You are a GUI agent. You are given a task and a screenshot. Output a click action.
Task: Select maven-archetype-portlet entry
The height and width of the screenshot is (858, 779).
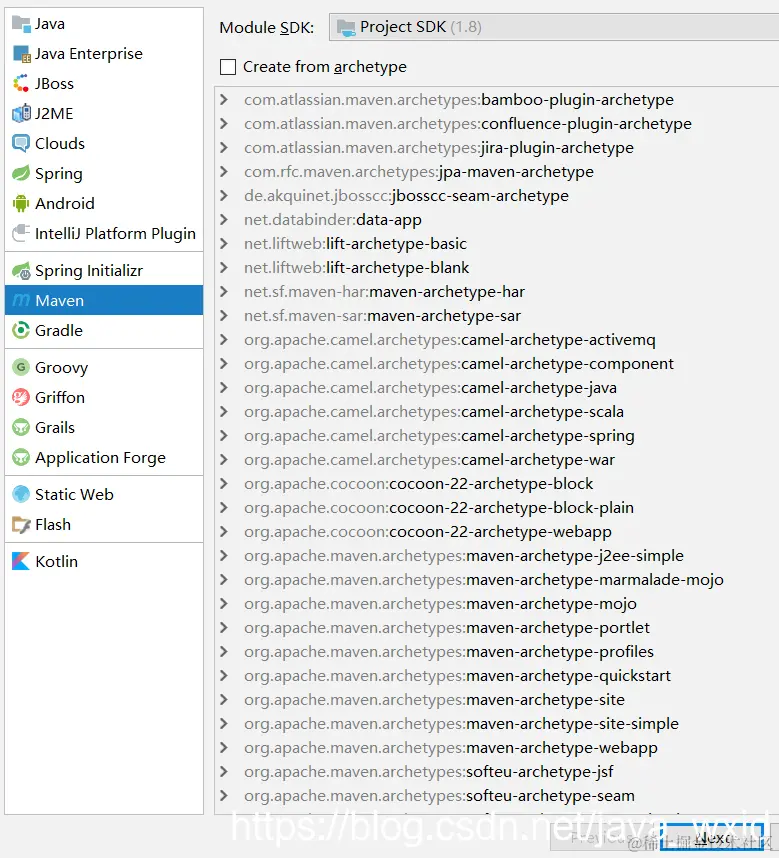pyautogui.click(x=447, y=628)
